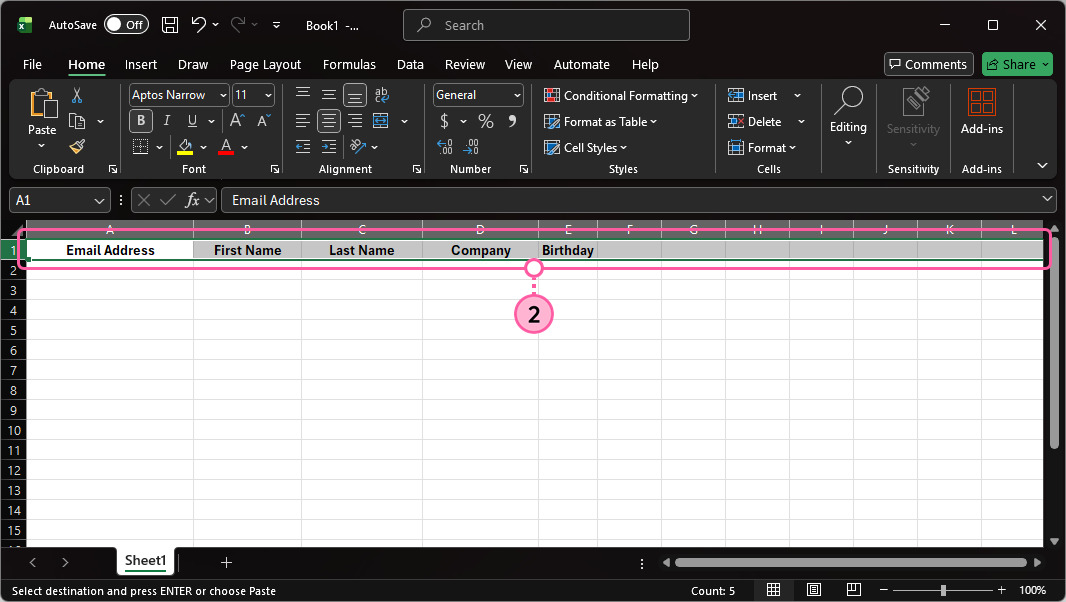This screenshot has width=1066, height=602.
Task: Toggle italic formatting
Action: tap(166, 121)
